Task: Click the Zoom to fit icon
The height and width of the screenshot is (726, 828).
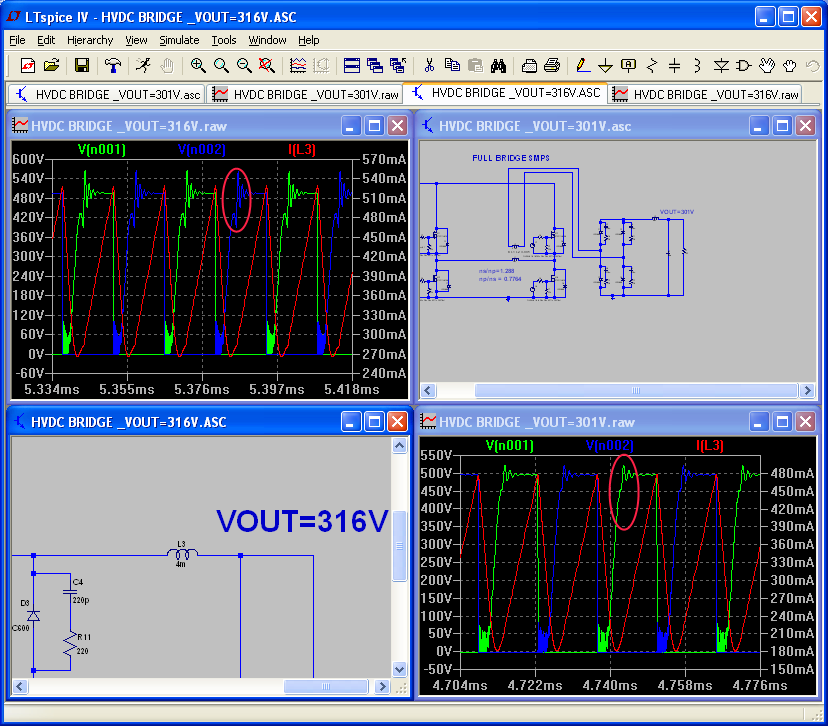Action: click(267, 65)
